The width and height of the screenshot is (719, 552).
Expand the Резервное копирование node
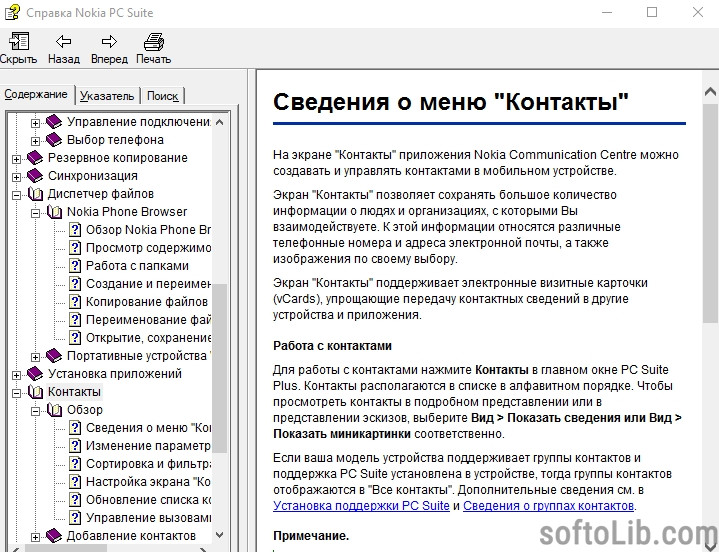tap(16, 159)
